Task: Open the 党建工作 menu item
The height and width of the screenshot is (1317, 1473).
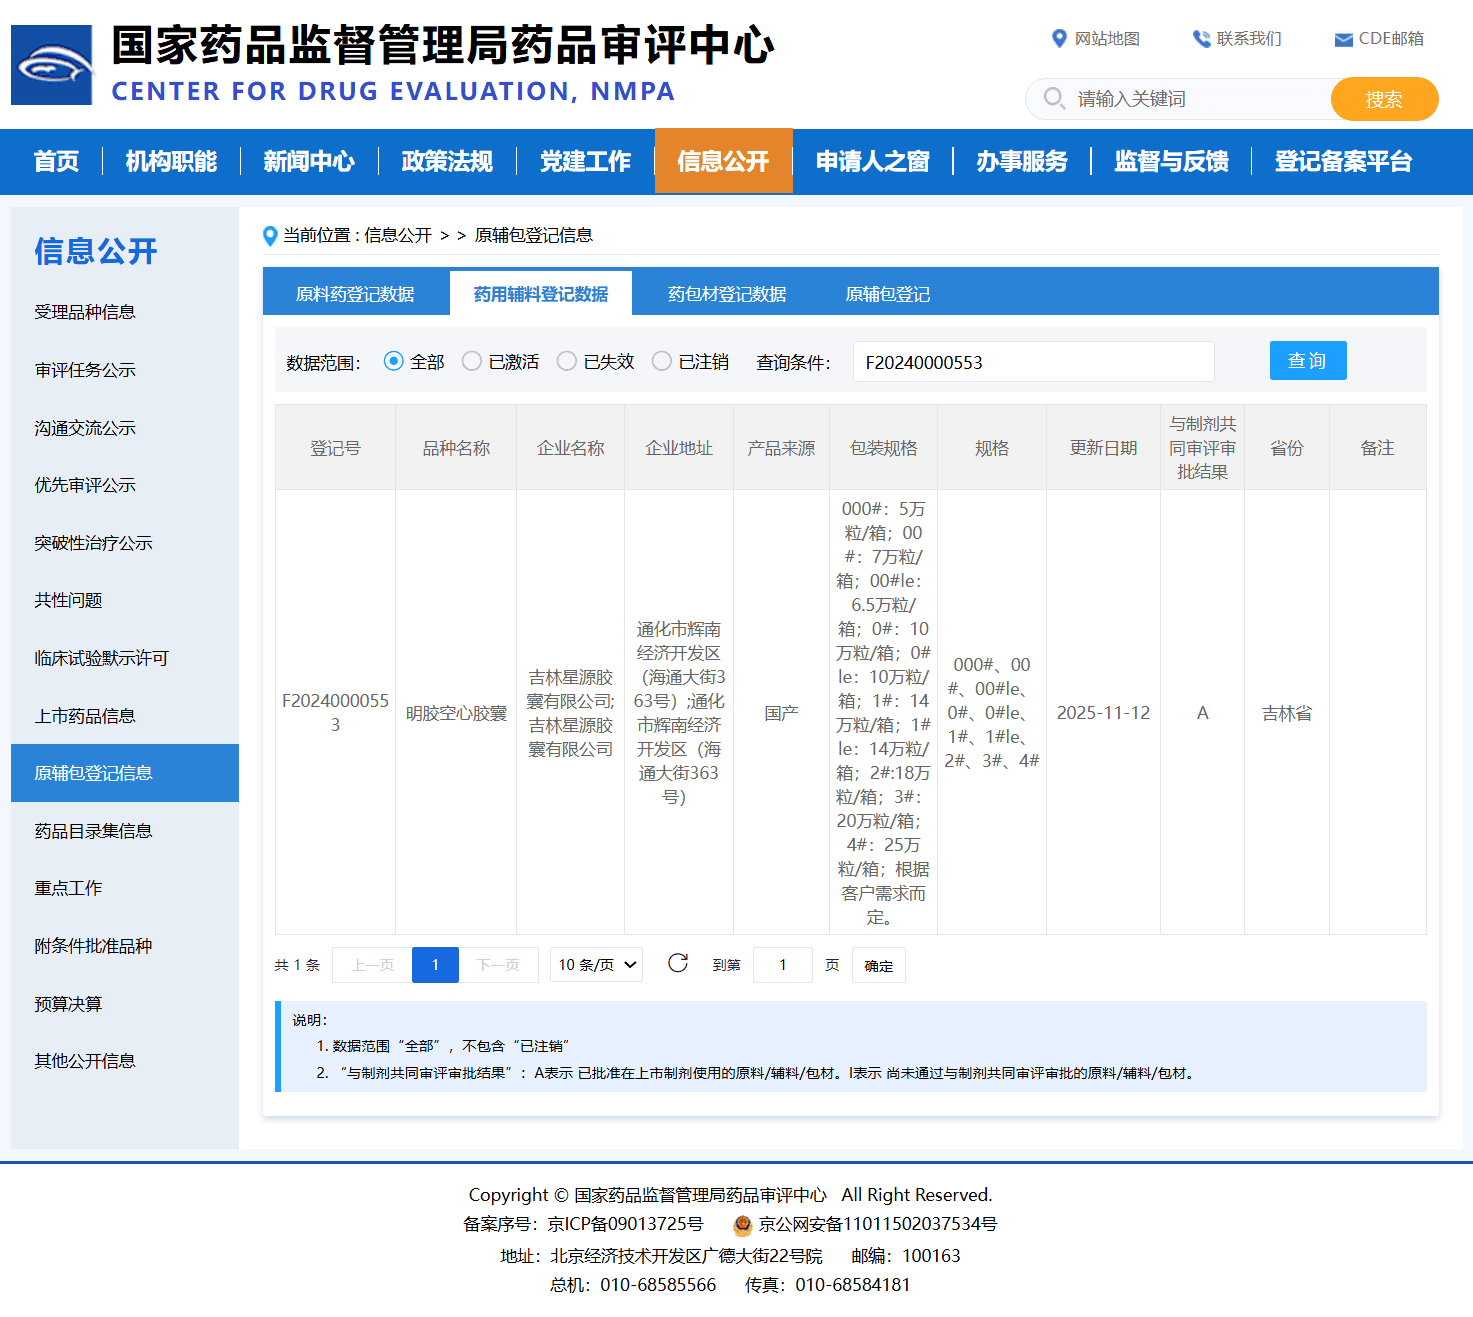Action: click(585, 161)
